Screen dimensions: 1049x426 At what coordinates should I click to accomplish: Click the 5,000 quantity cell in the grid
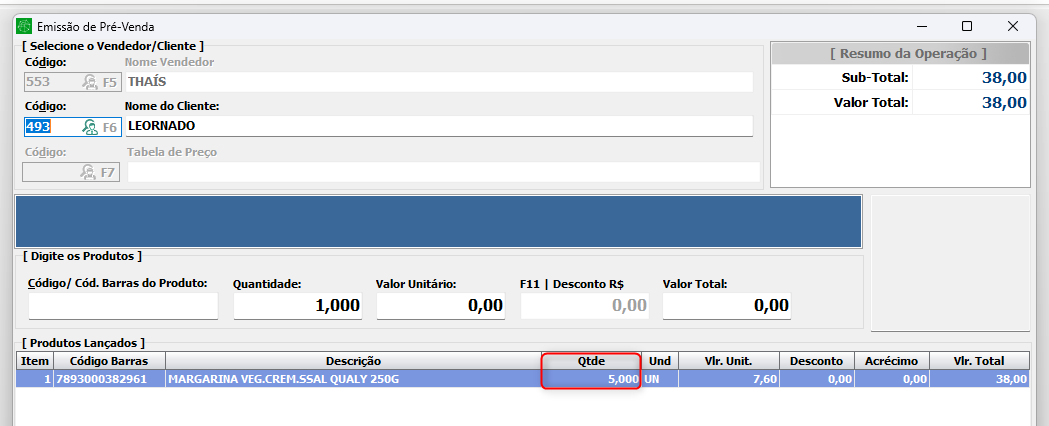pos(593,380)
